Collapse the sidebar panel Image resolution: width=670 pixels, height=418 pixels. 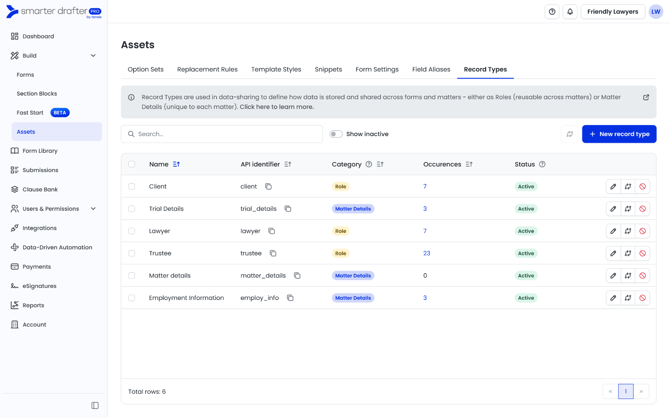(x=95, y=406)
